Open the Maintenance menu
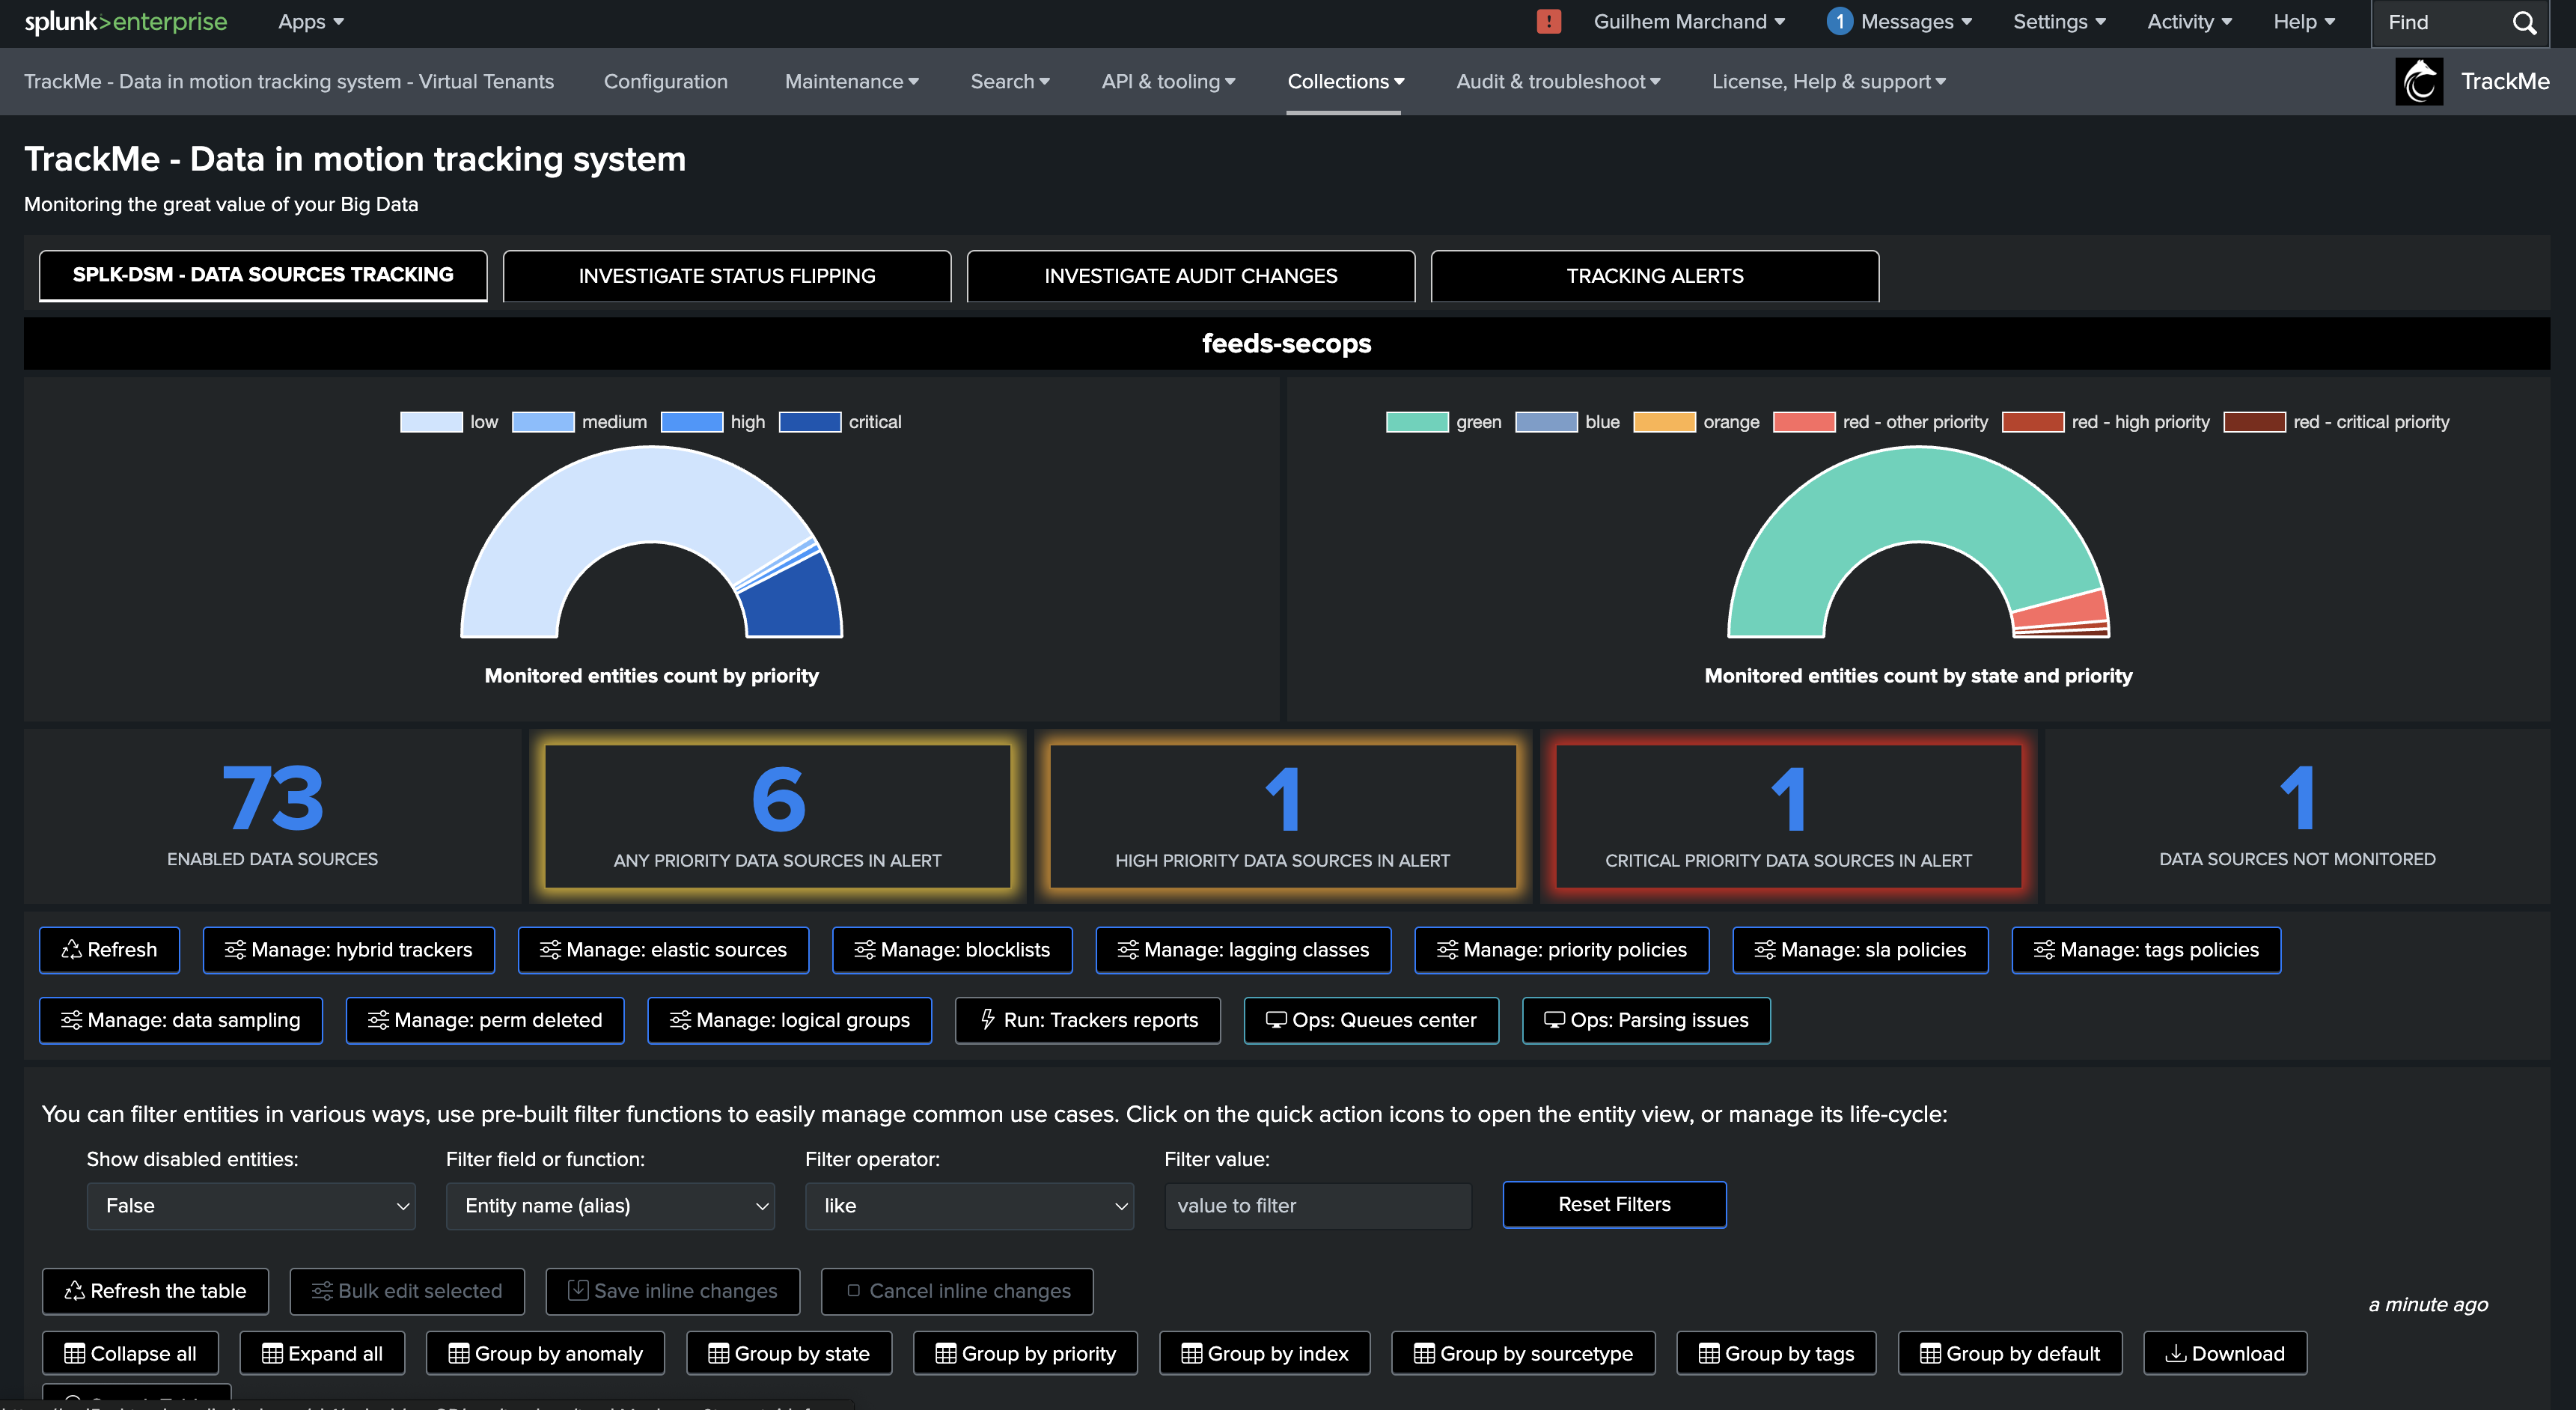The height and width of the screenshot is (1410, 2576). click(x=851, y=81)
